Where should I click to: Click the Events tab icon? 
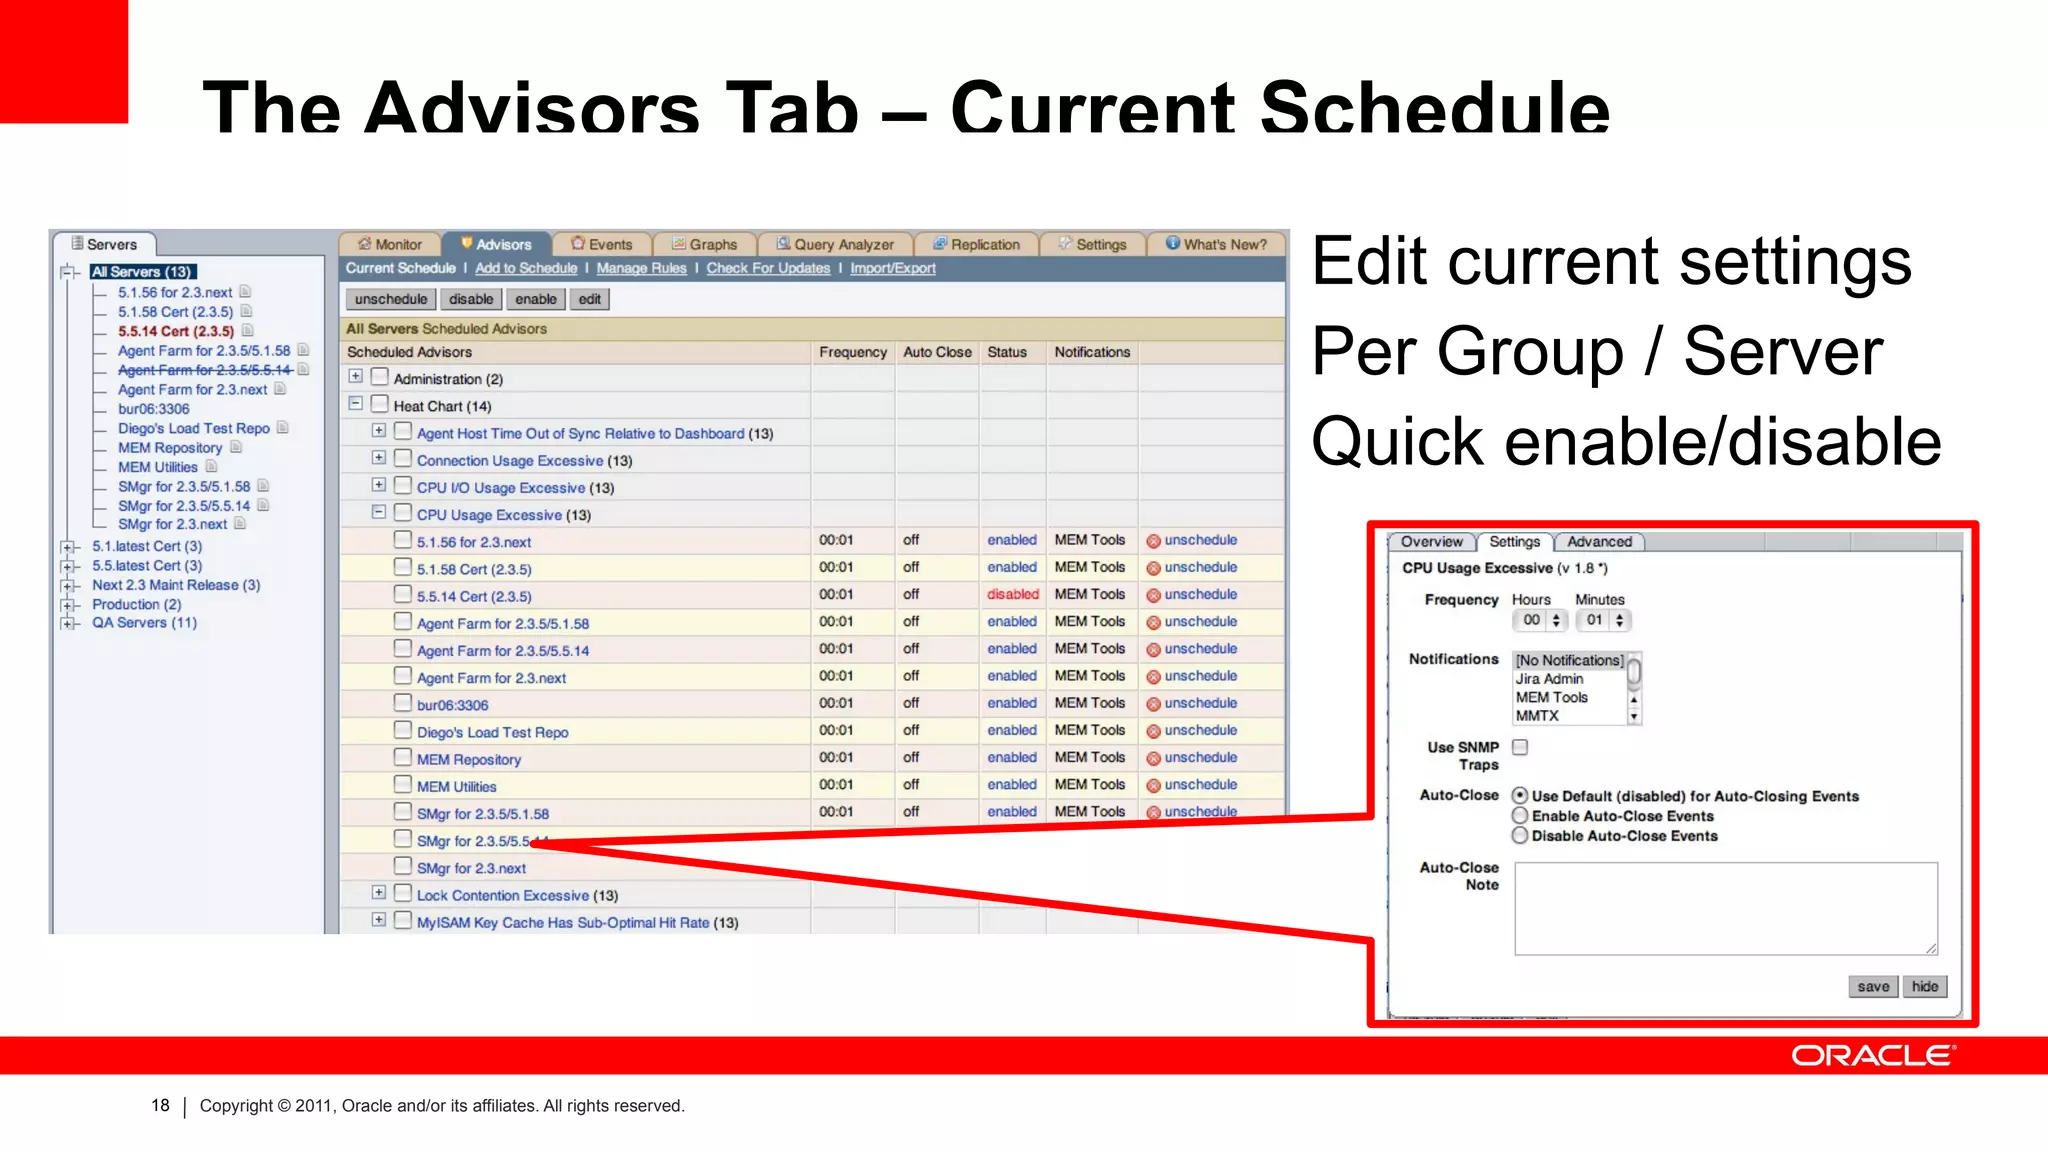(x=577, y=243)
